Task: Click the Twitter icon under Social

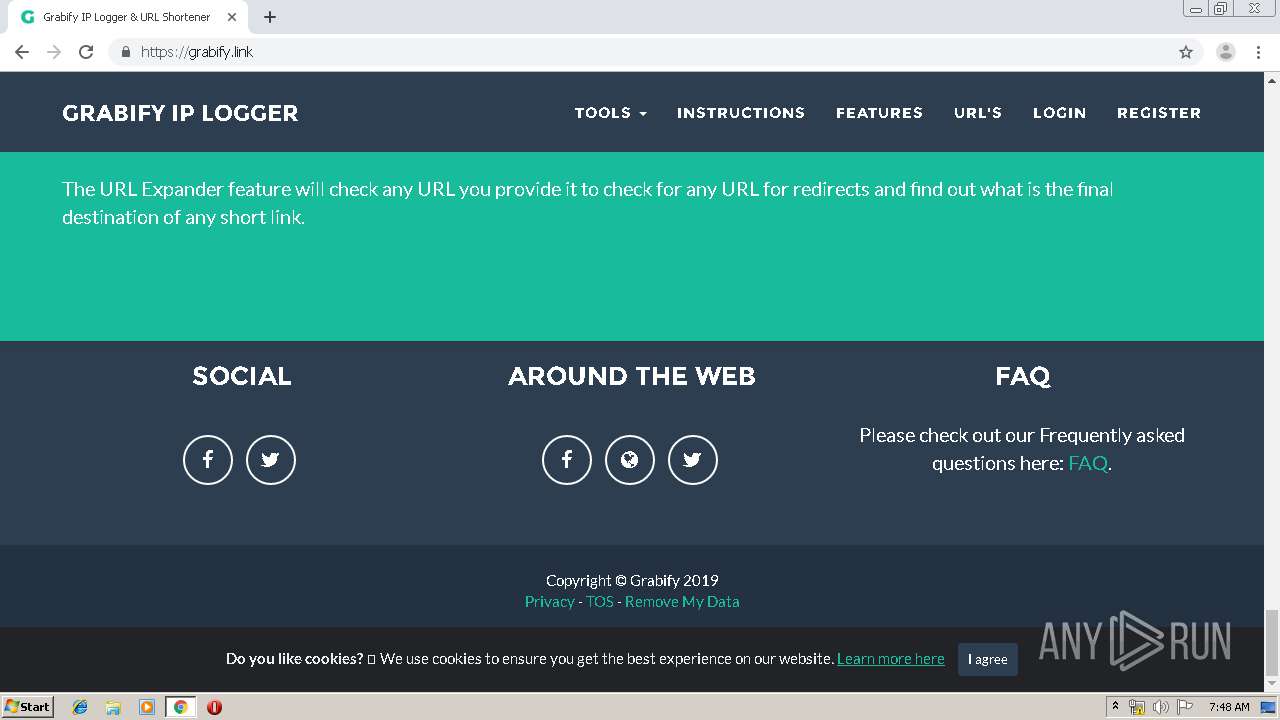Action: coord(271,460)
